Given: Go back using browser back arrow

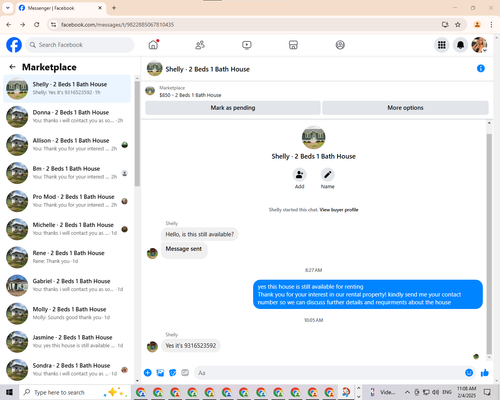Looking at the screenshot, I should pos(9,24).
